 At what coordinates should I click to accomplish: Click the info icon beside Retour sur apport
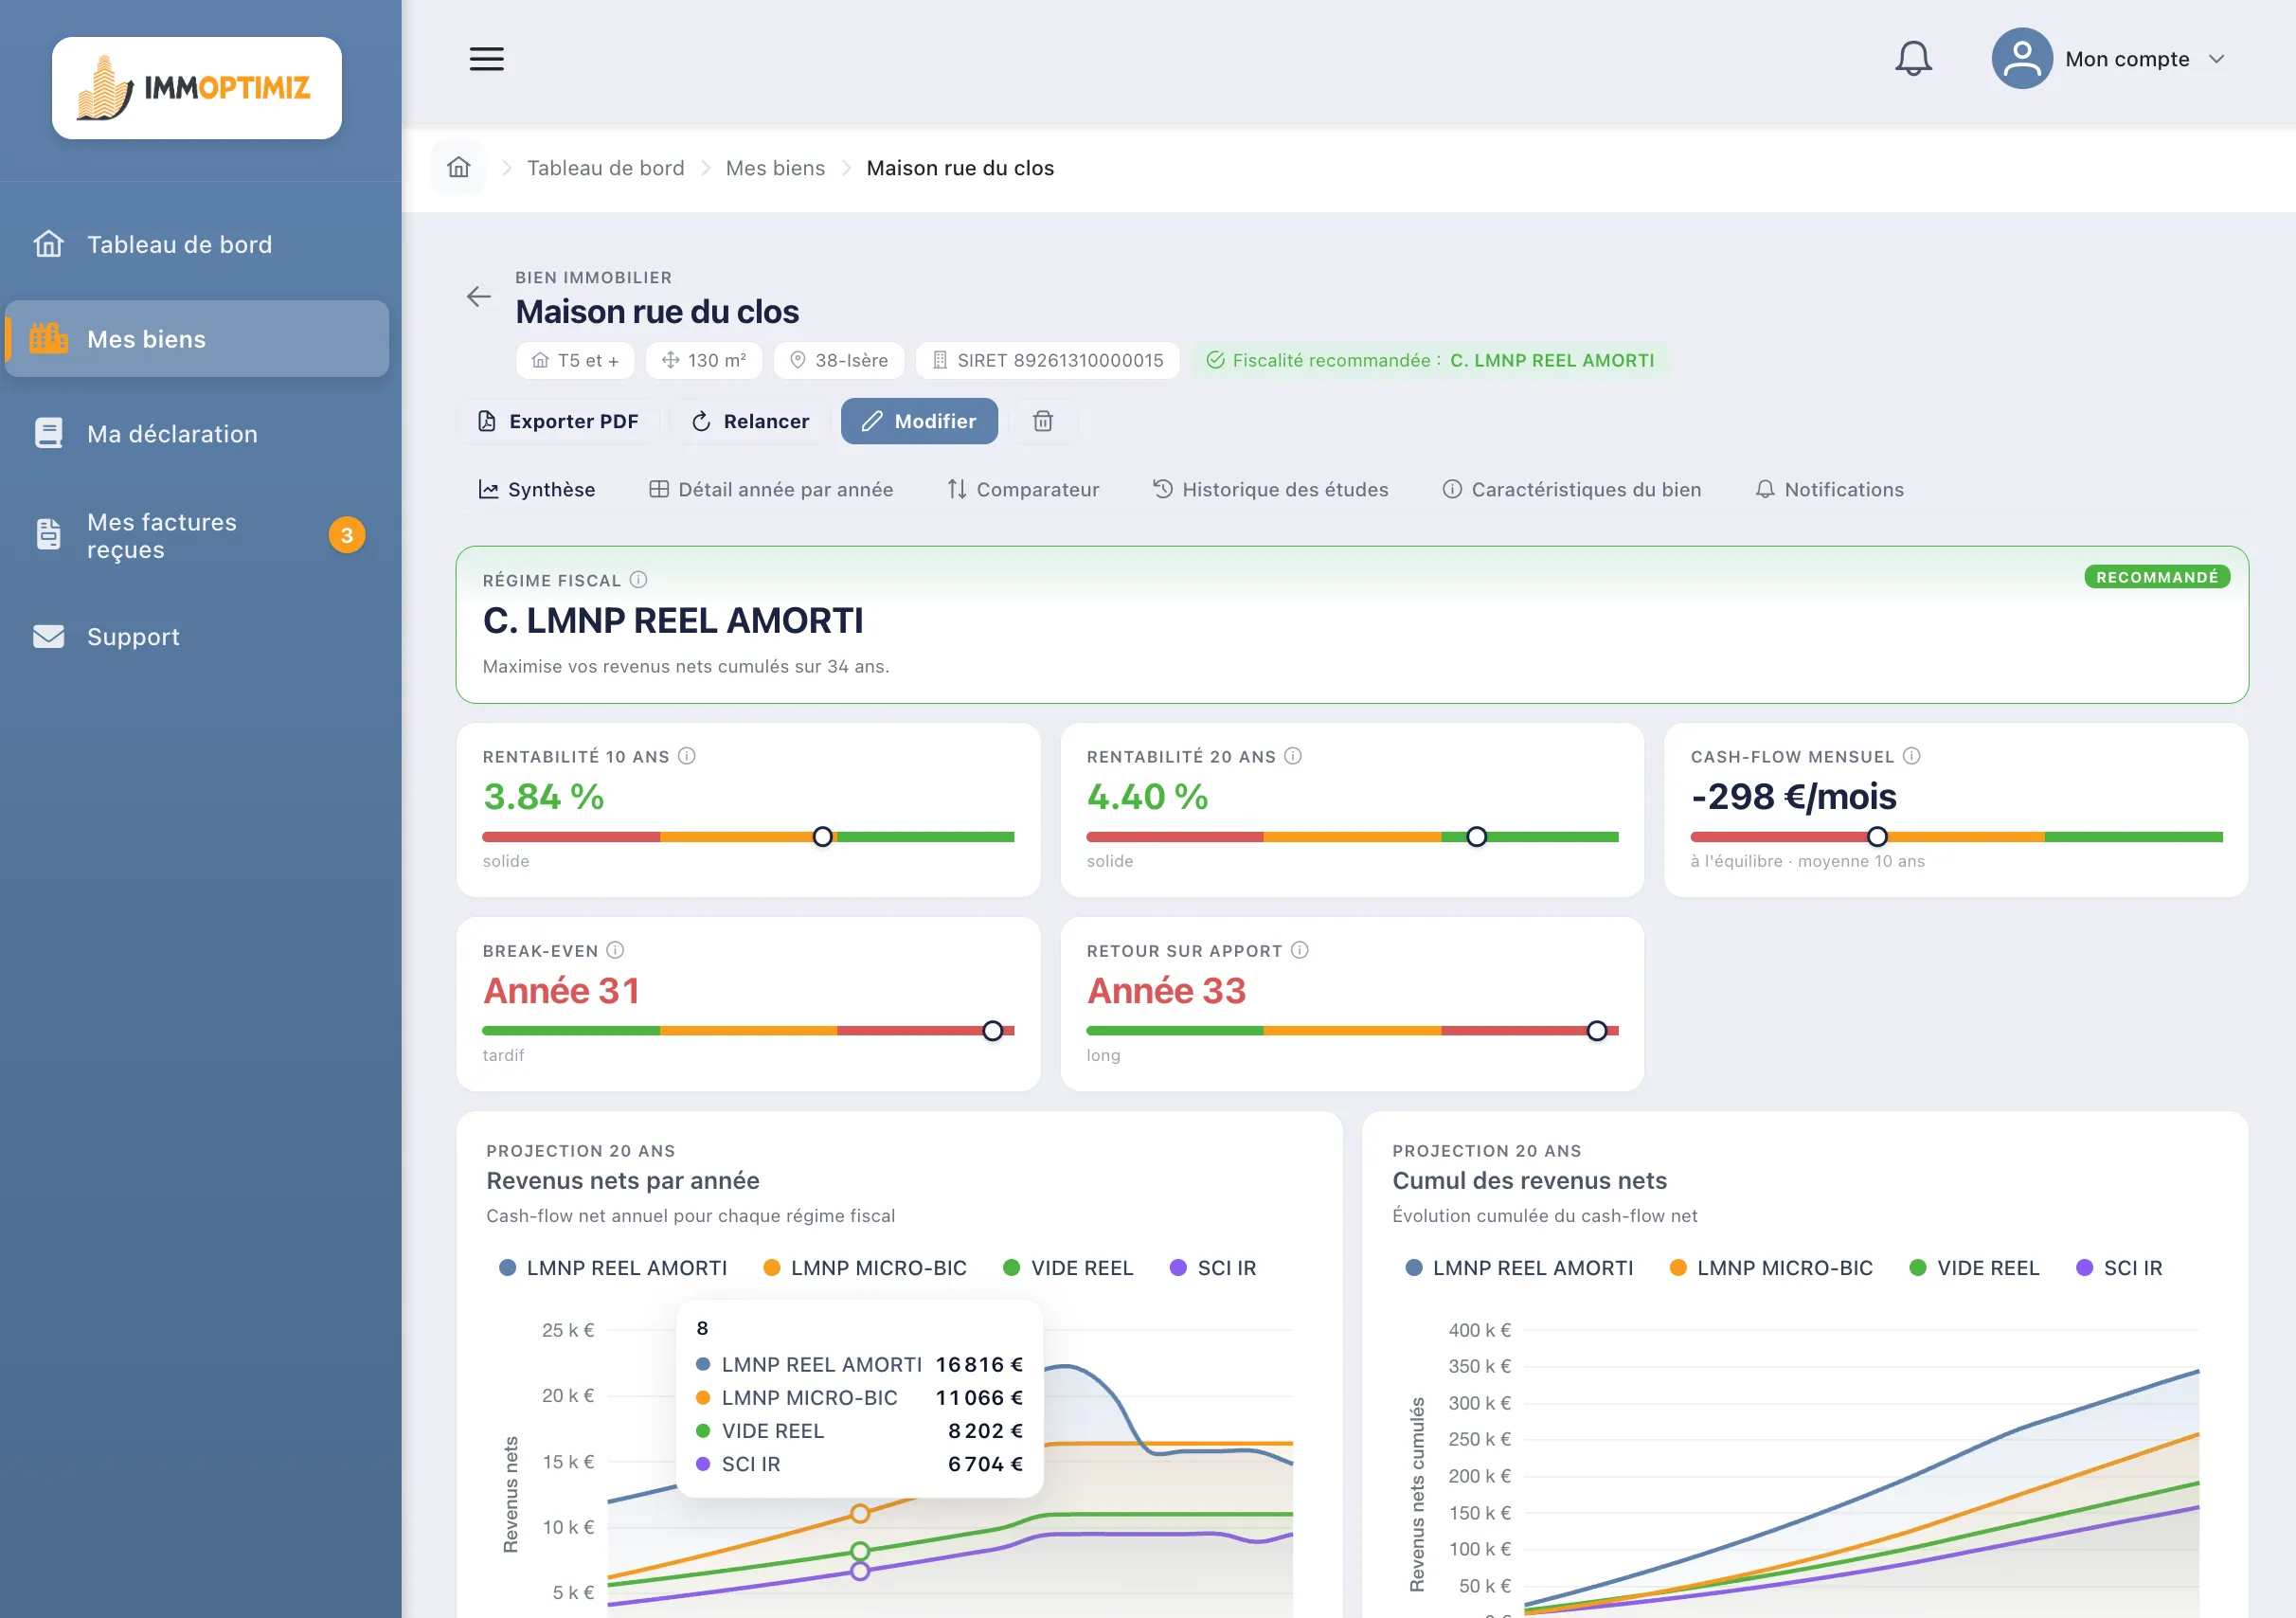tap(1300, 950)
